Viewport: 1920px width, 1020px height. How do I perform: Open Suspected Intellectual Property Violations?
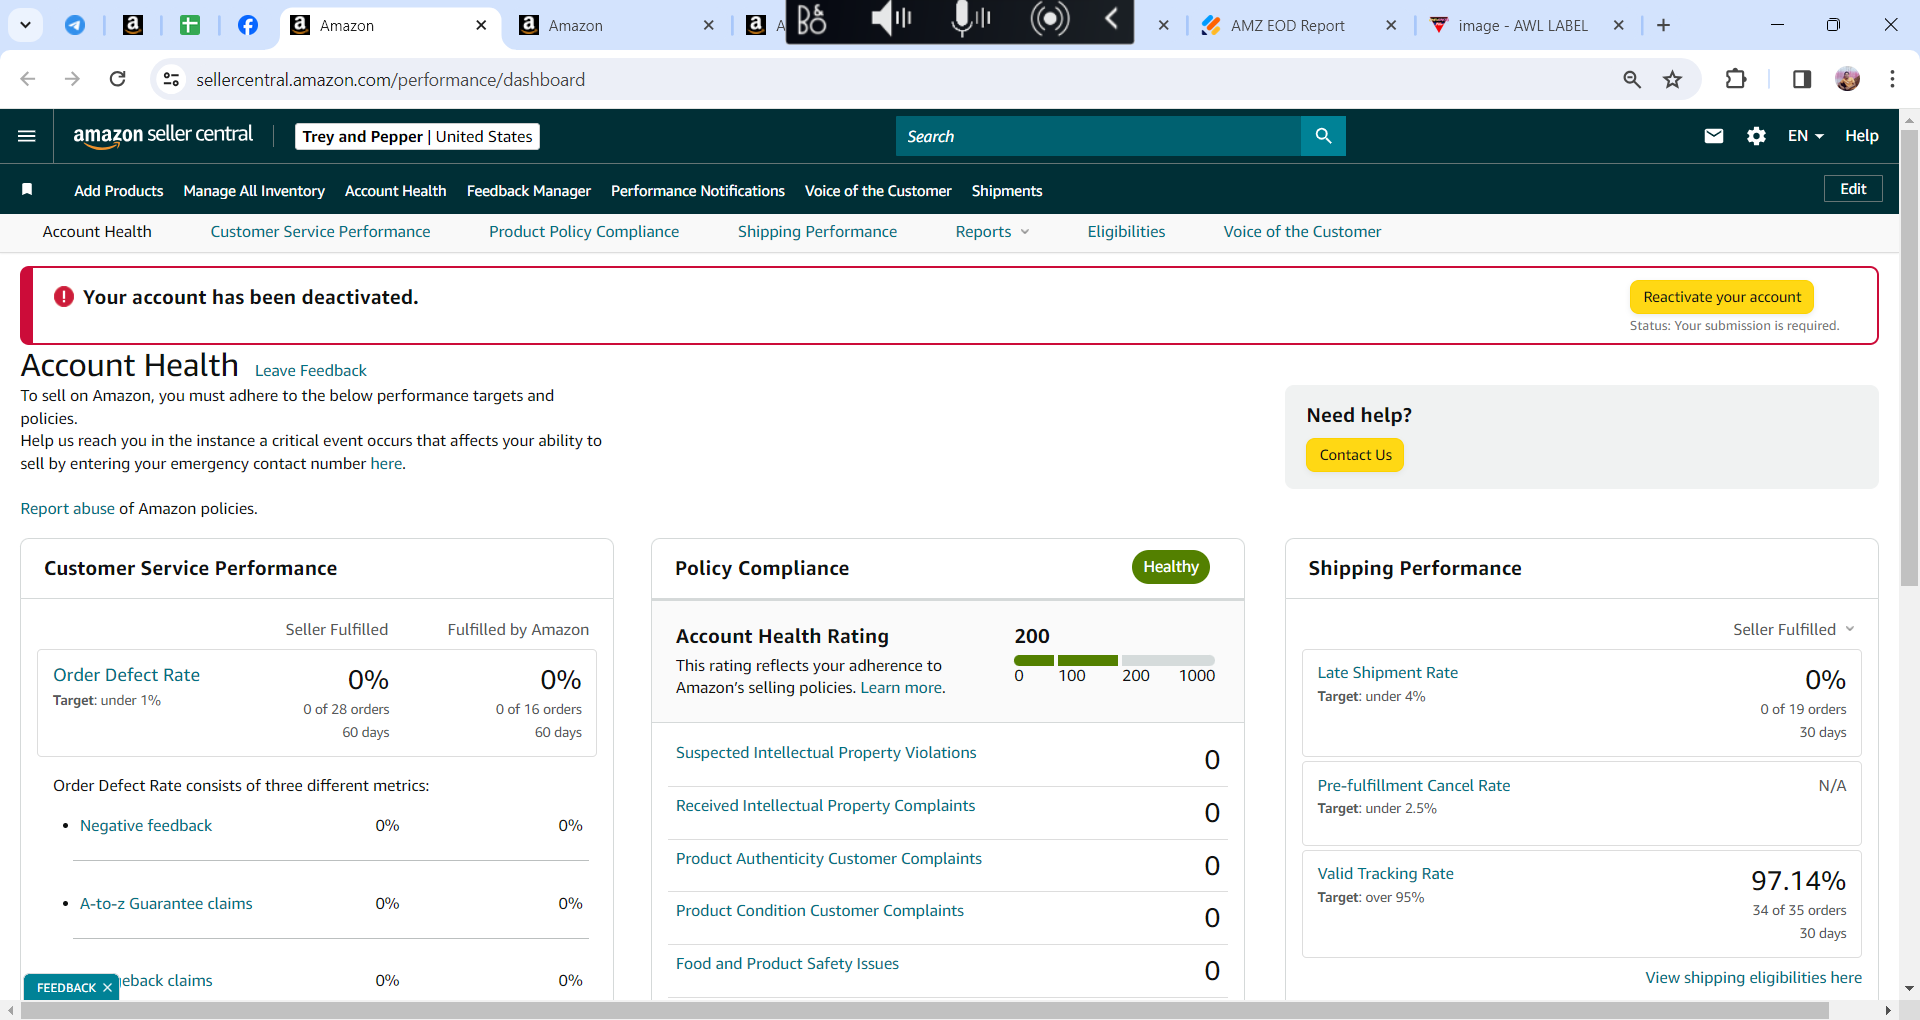pyautogui.click(x=826, y=753)
